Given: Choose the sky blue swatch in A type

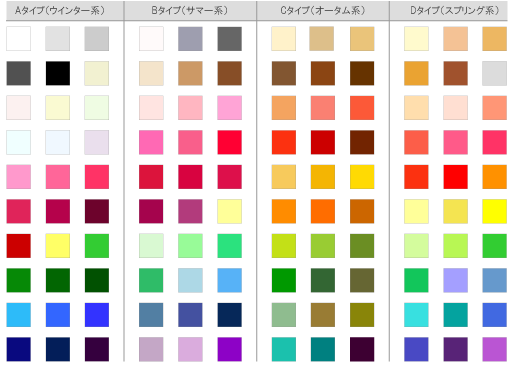Looking at the screenshot, I should pyautogui.click(x=19, y=315).
